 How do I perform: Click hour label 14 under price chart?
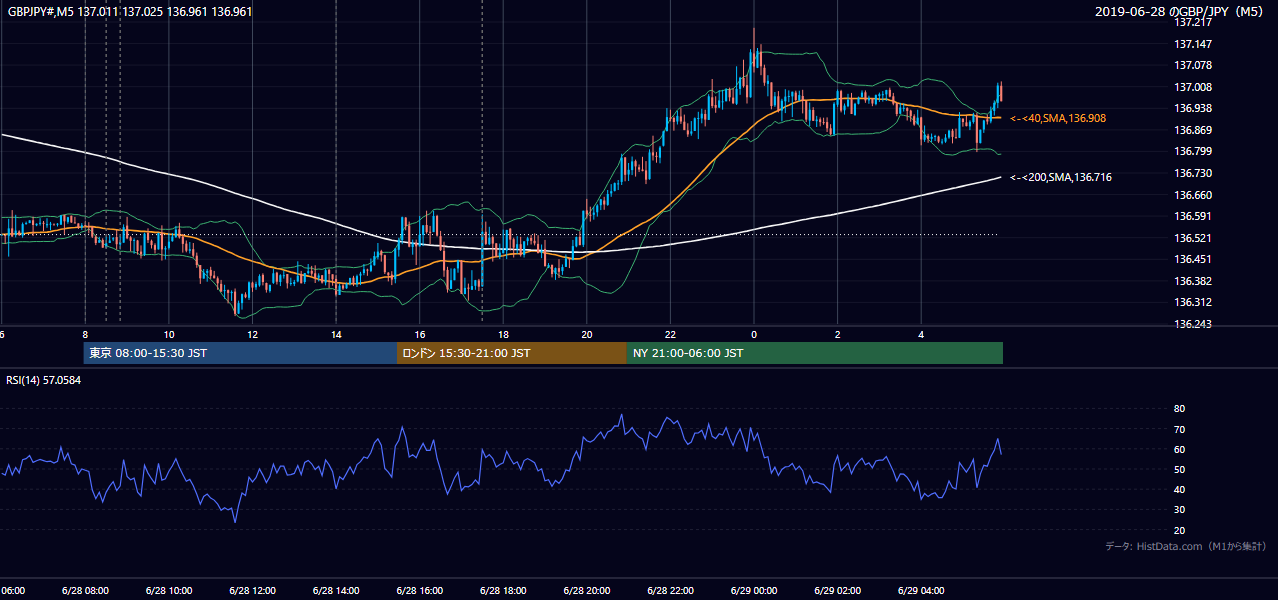tap(336, 335)
